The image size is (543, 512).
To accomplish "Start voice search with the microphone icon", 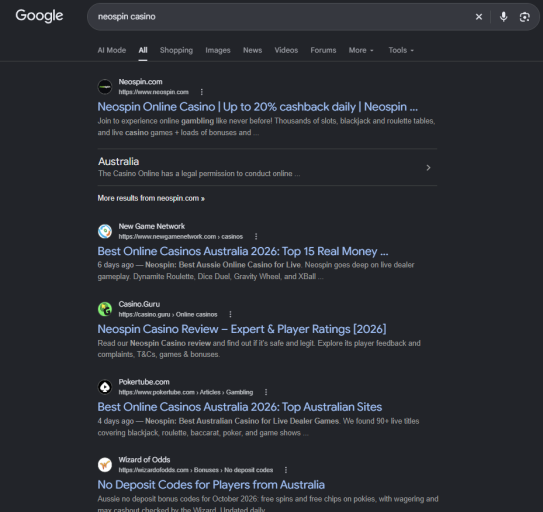I will point(504,17).
